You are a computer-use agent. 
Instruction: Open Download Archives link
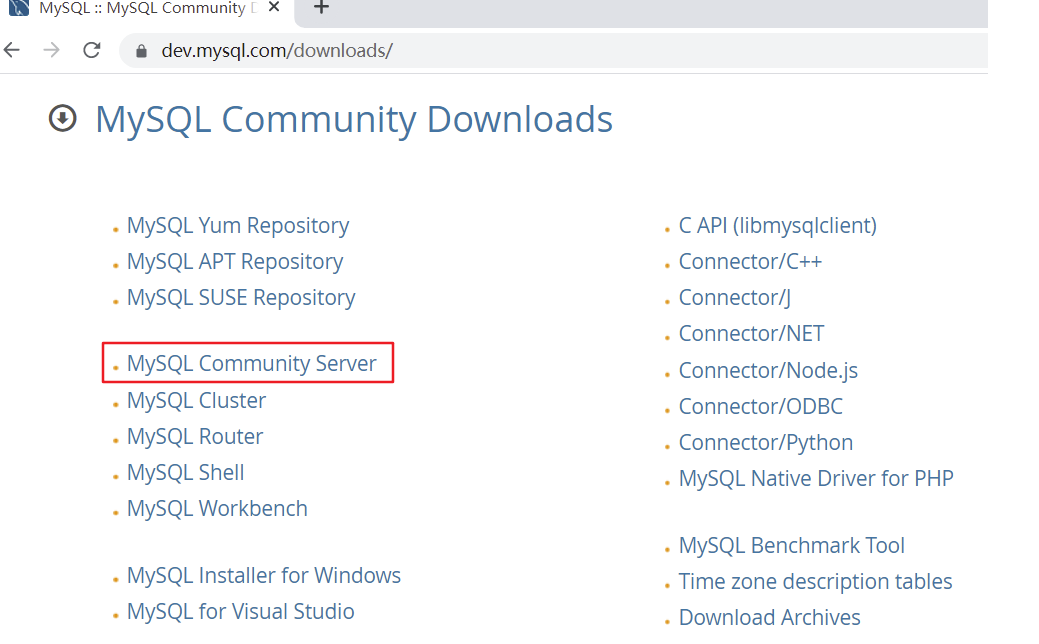pyautogui.click(x=769, y=617)
